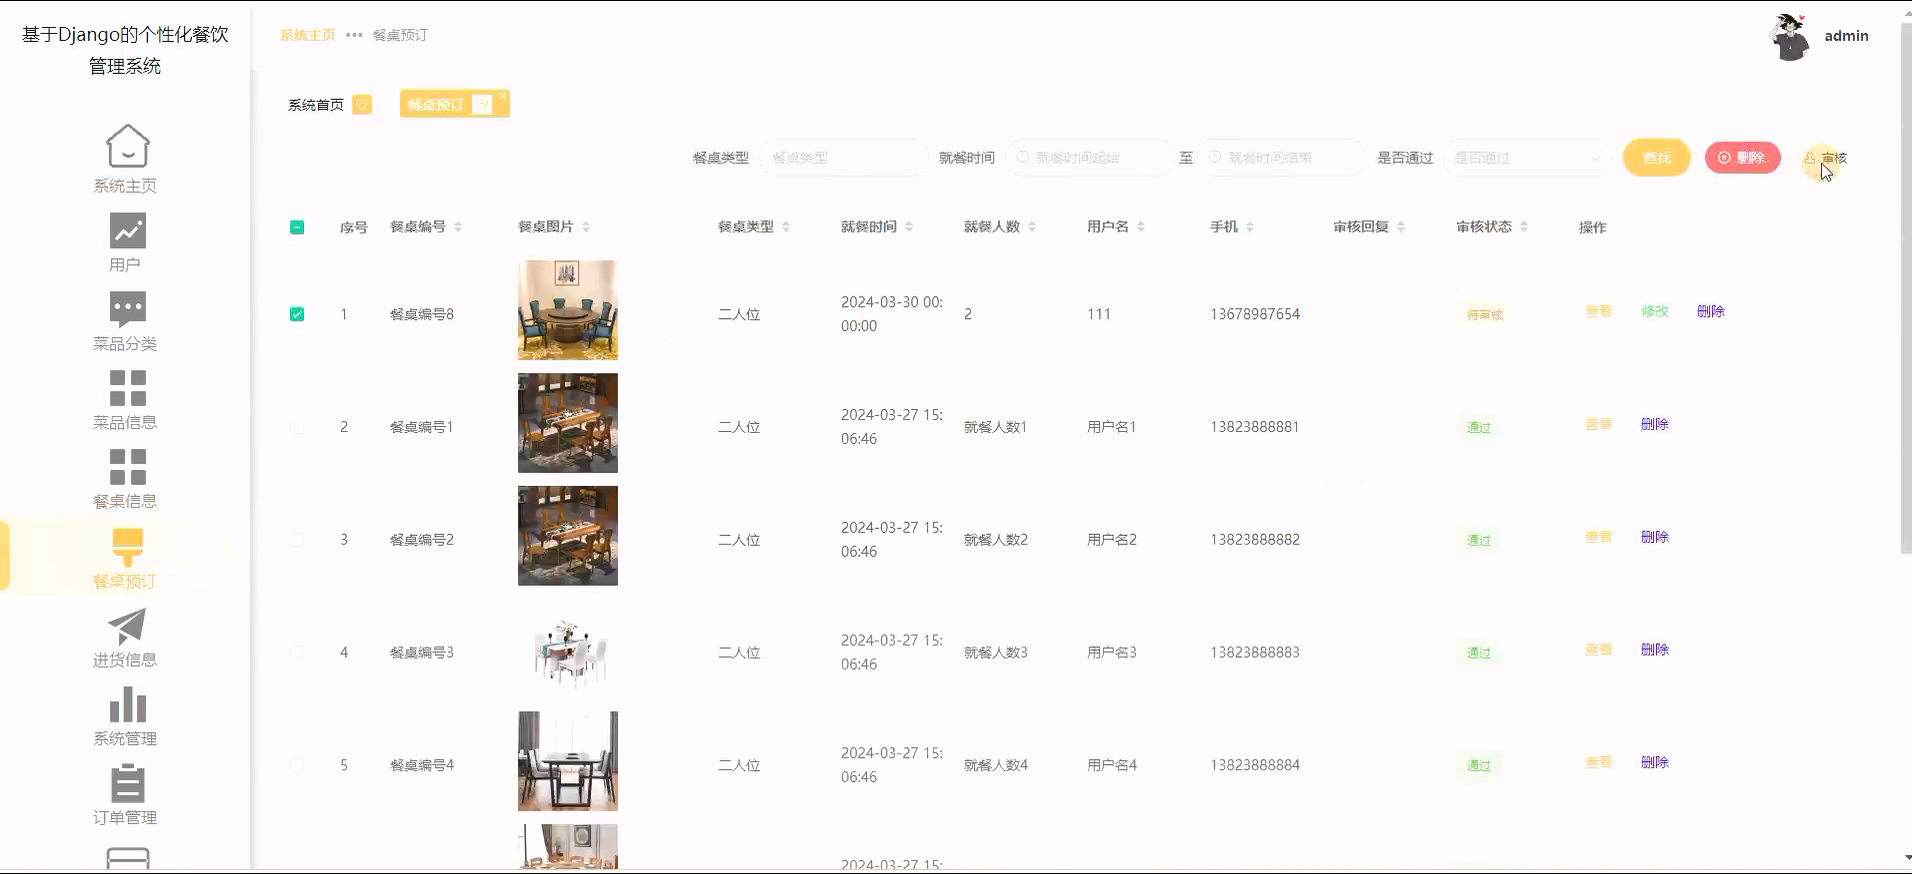Sort table by 就餐时间 column arrows

[x=909, y=227]
